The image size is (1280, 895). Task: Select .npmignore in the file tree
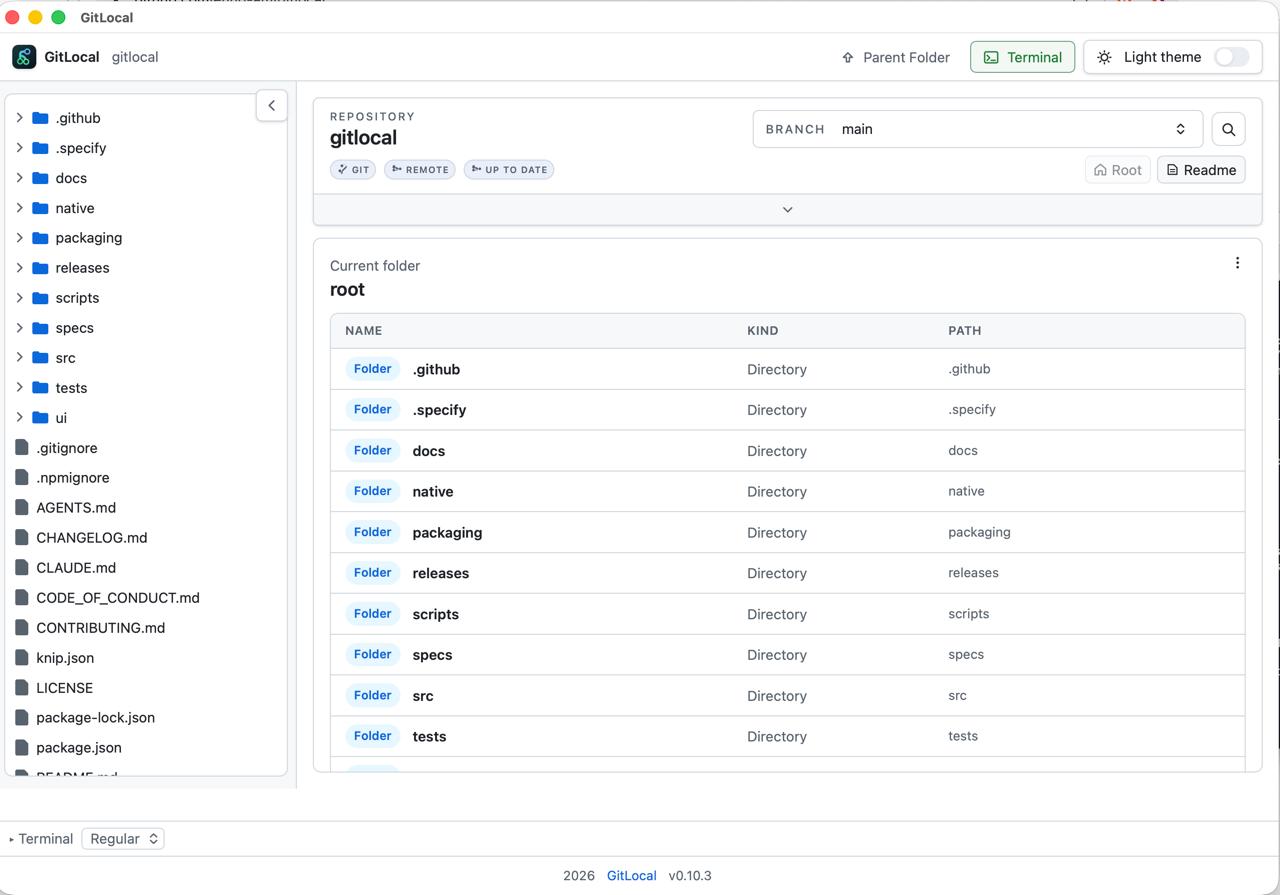(73, 478)
